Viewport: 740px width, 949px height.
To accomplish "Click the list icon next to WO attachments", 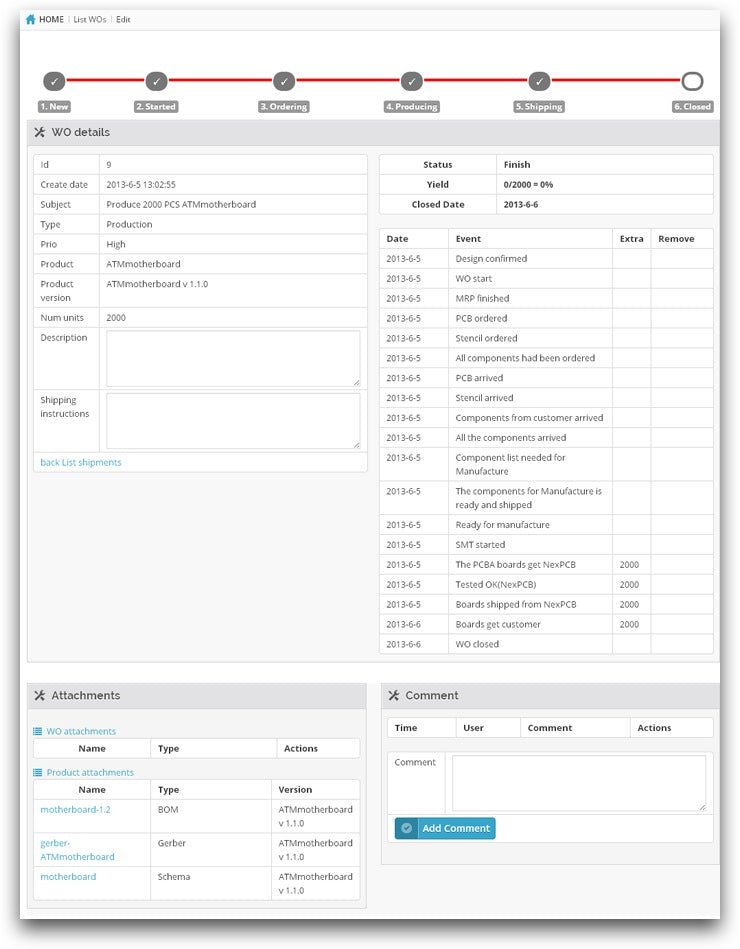I will point(38,731).
